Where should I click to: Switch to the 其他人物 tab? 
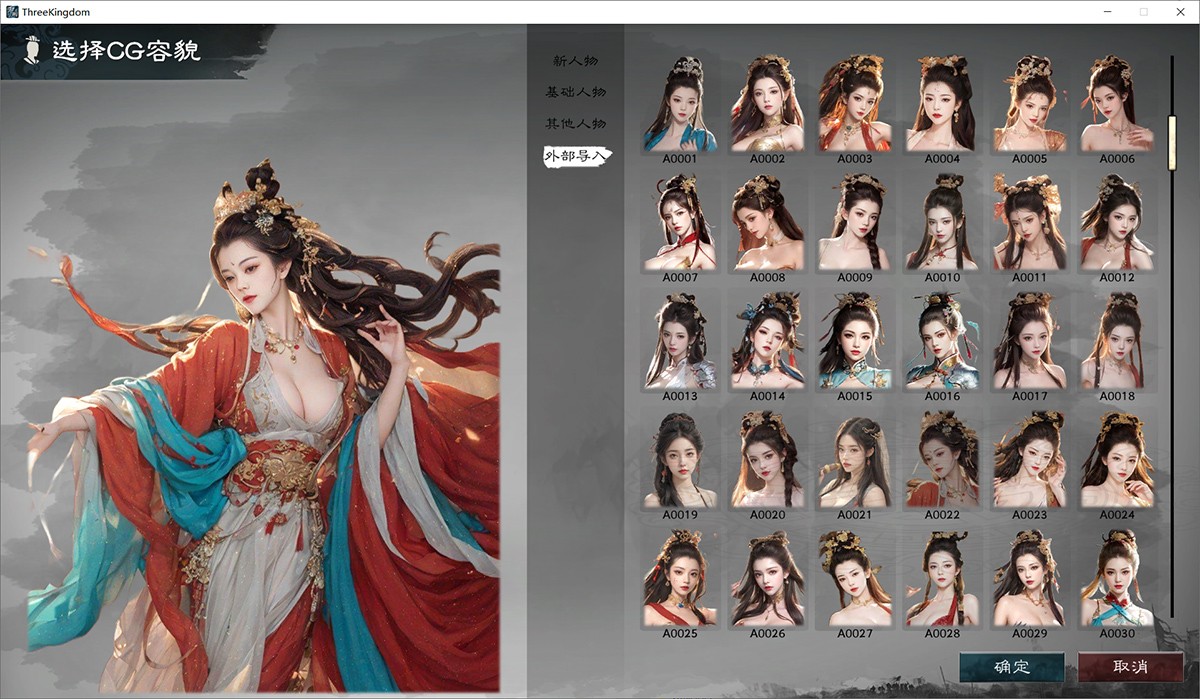pyautogui.click(x=575, y=124)
